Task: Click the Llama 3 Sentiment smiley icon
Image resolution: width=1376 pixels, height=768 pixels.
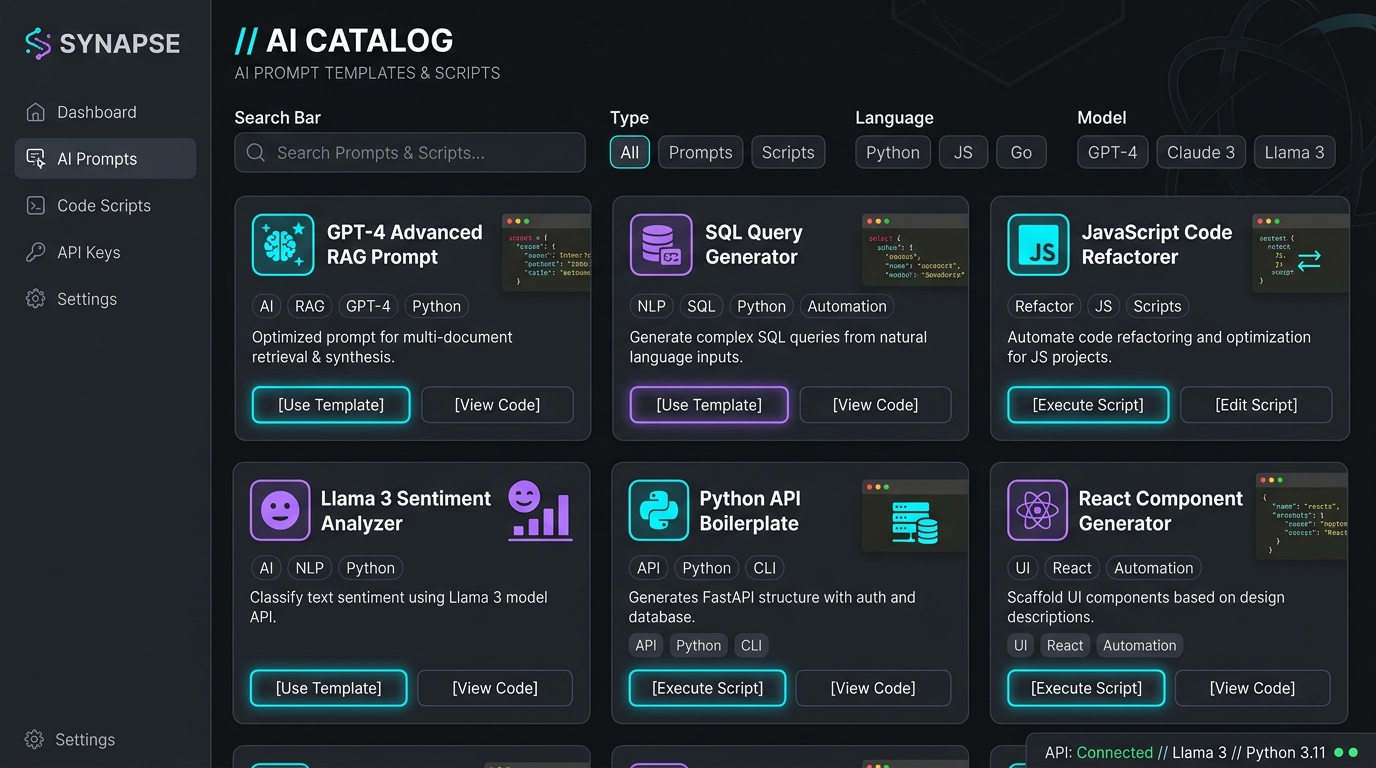Action: 280,511
